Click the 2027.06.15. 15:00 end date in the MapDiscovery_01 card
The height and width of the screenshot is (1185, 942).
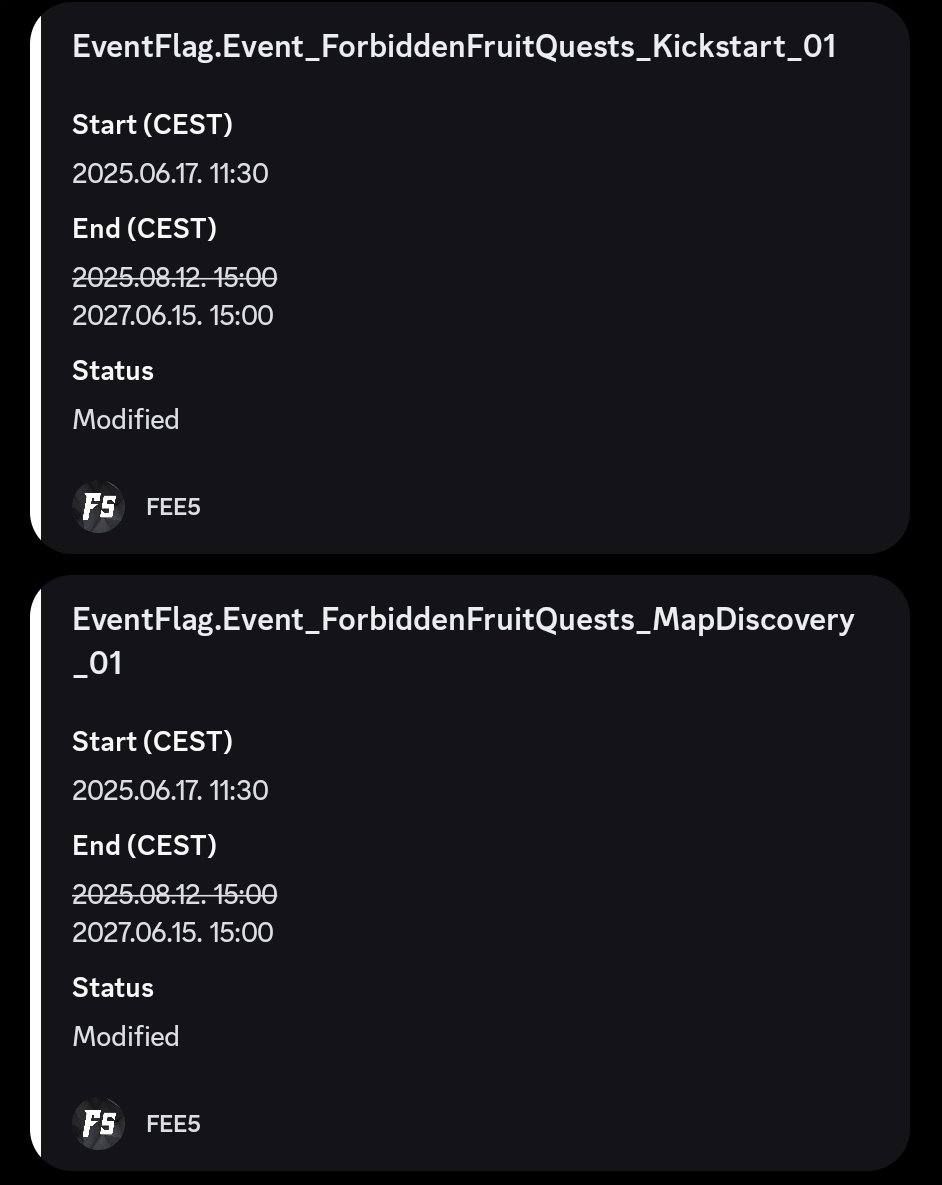click(x=173, y=933)
